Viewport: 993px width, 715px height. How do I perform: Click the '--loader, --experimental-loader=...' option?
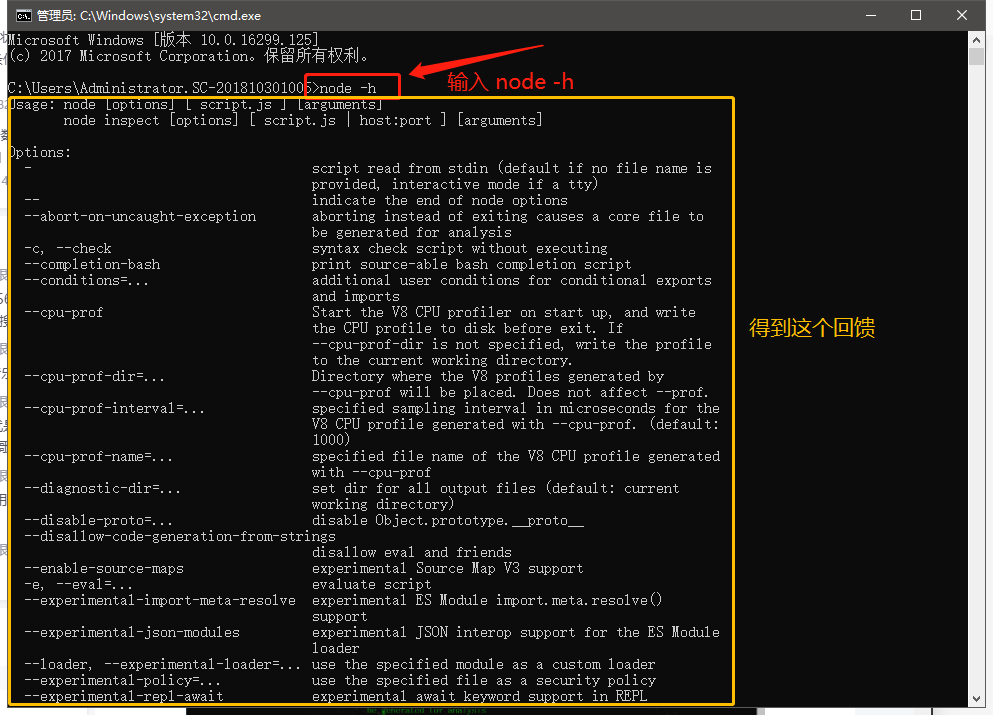(x=162, y=664)
